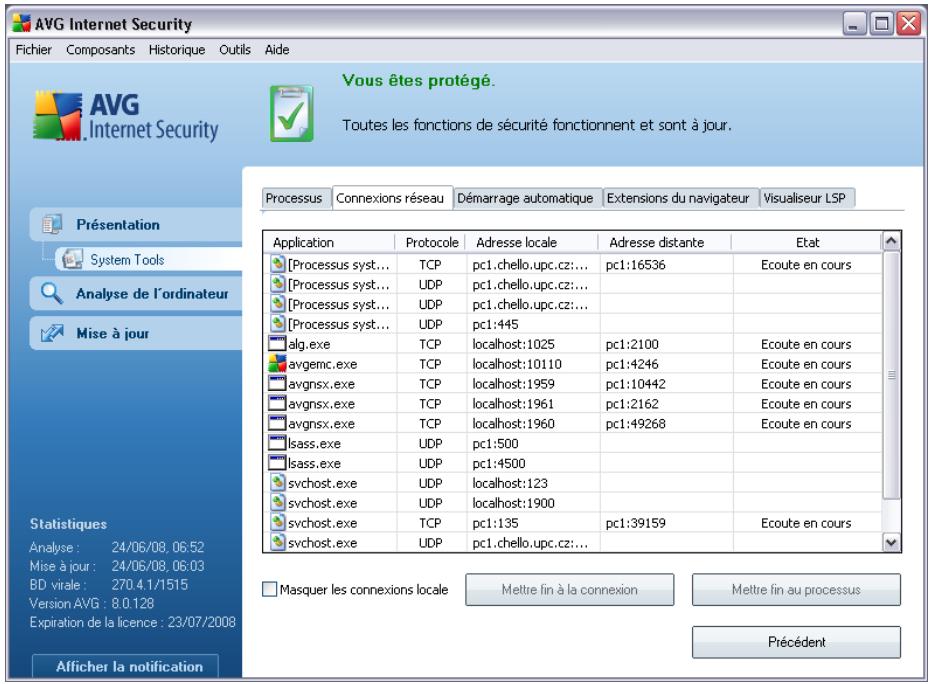
Task: Click Mettre fin au processus button
Action: 796,590
